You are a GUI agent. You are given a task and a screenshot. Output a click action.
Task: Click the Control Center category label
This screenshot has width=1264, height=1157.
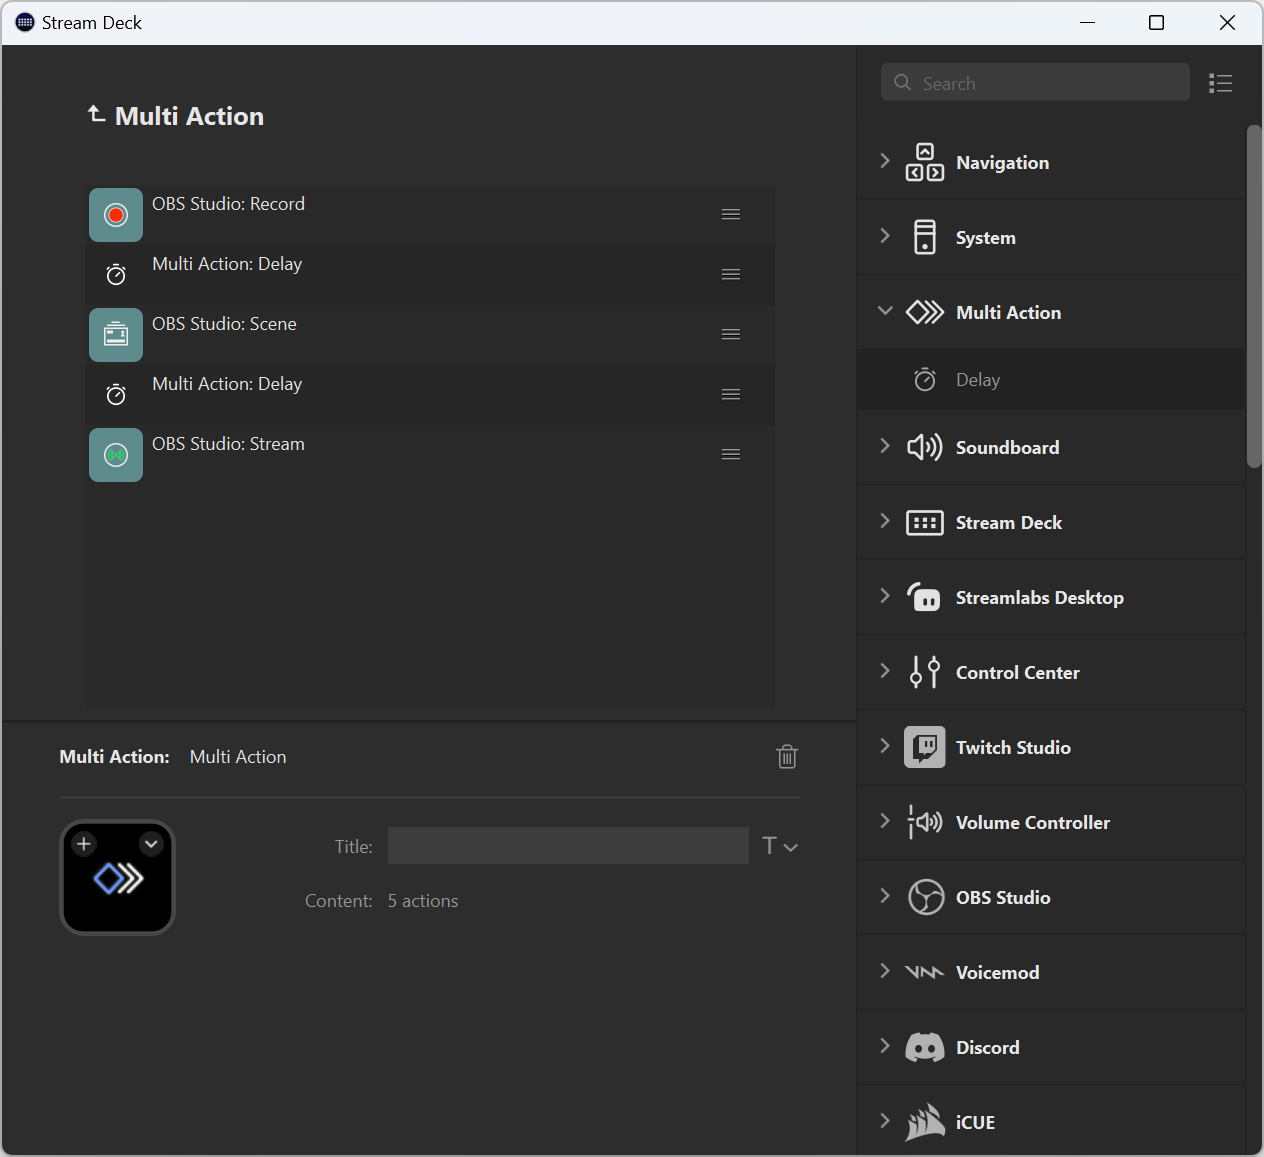point(1017,672)
